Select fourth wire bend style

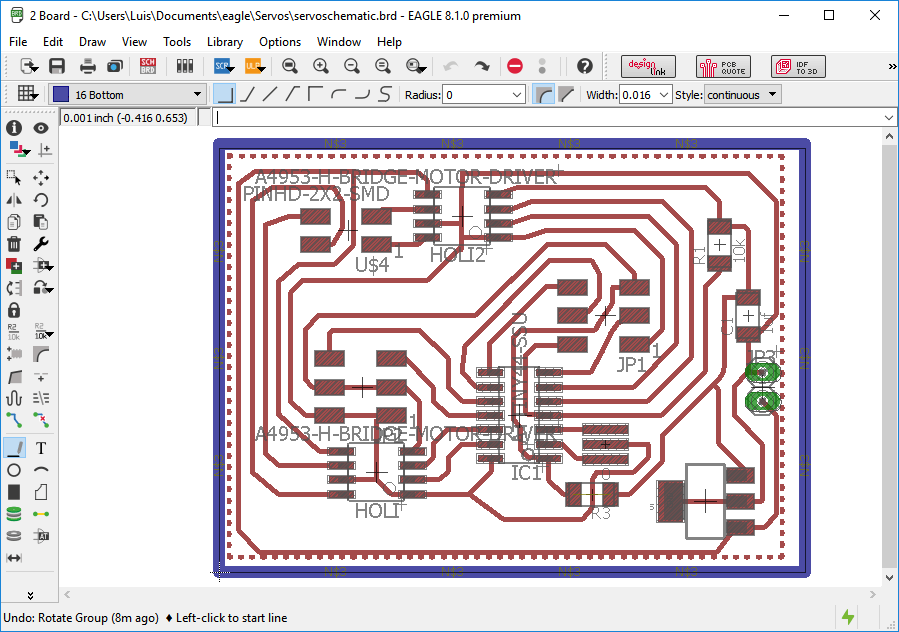click(x=292, y=95)
